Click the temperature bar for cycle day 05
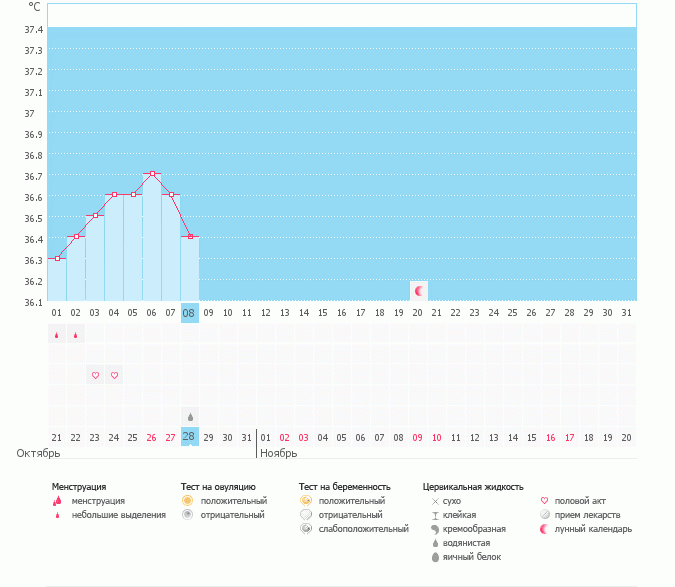675x587 pixels. 133,248
